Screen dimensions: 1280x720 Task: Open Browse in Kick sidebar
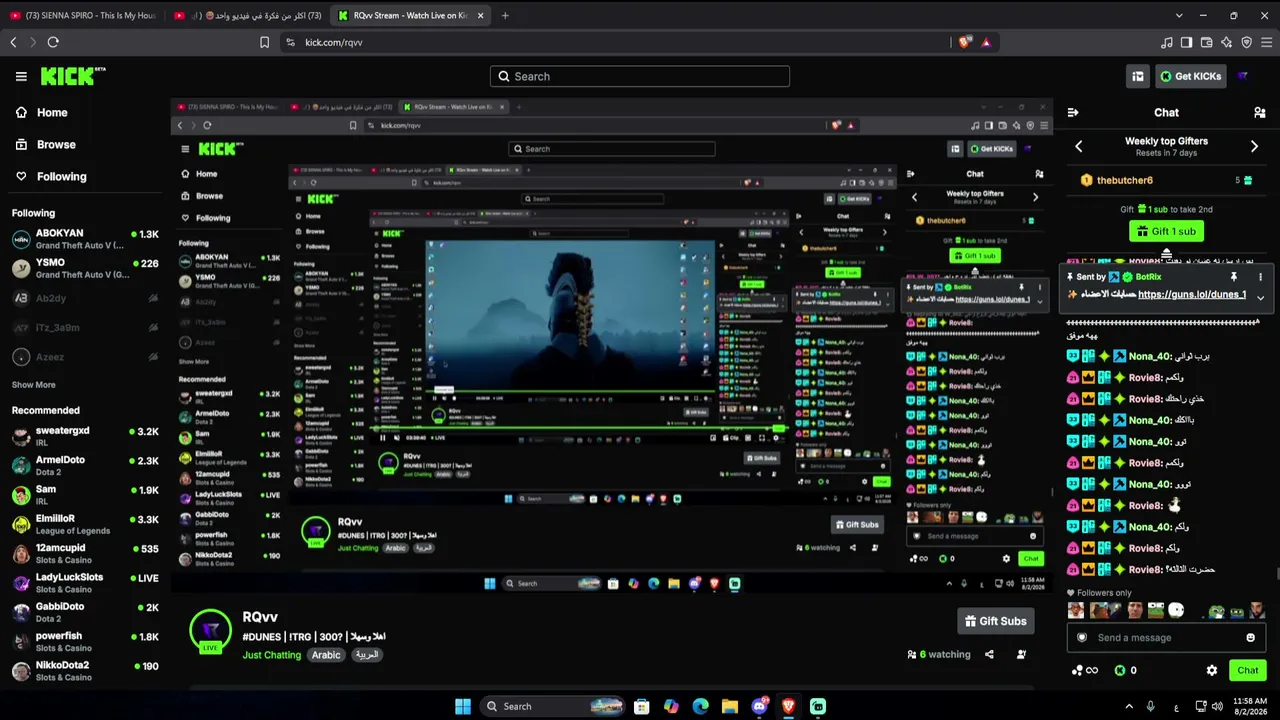pos(46,144)
